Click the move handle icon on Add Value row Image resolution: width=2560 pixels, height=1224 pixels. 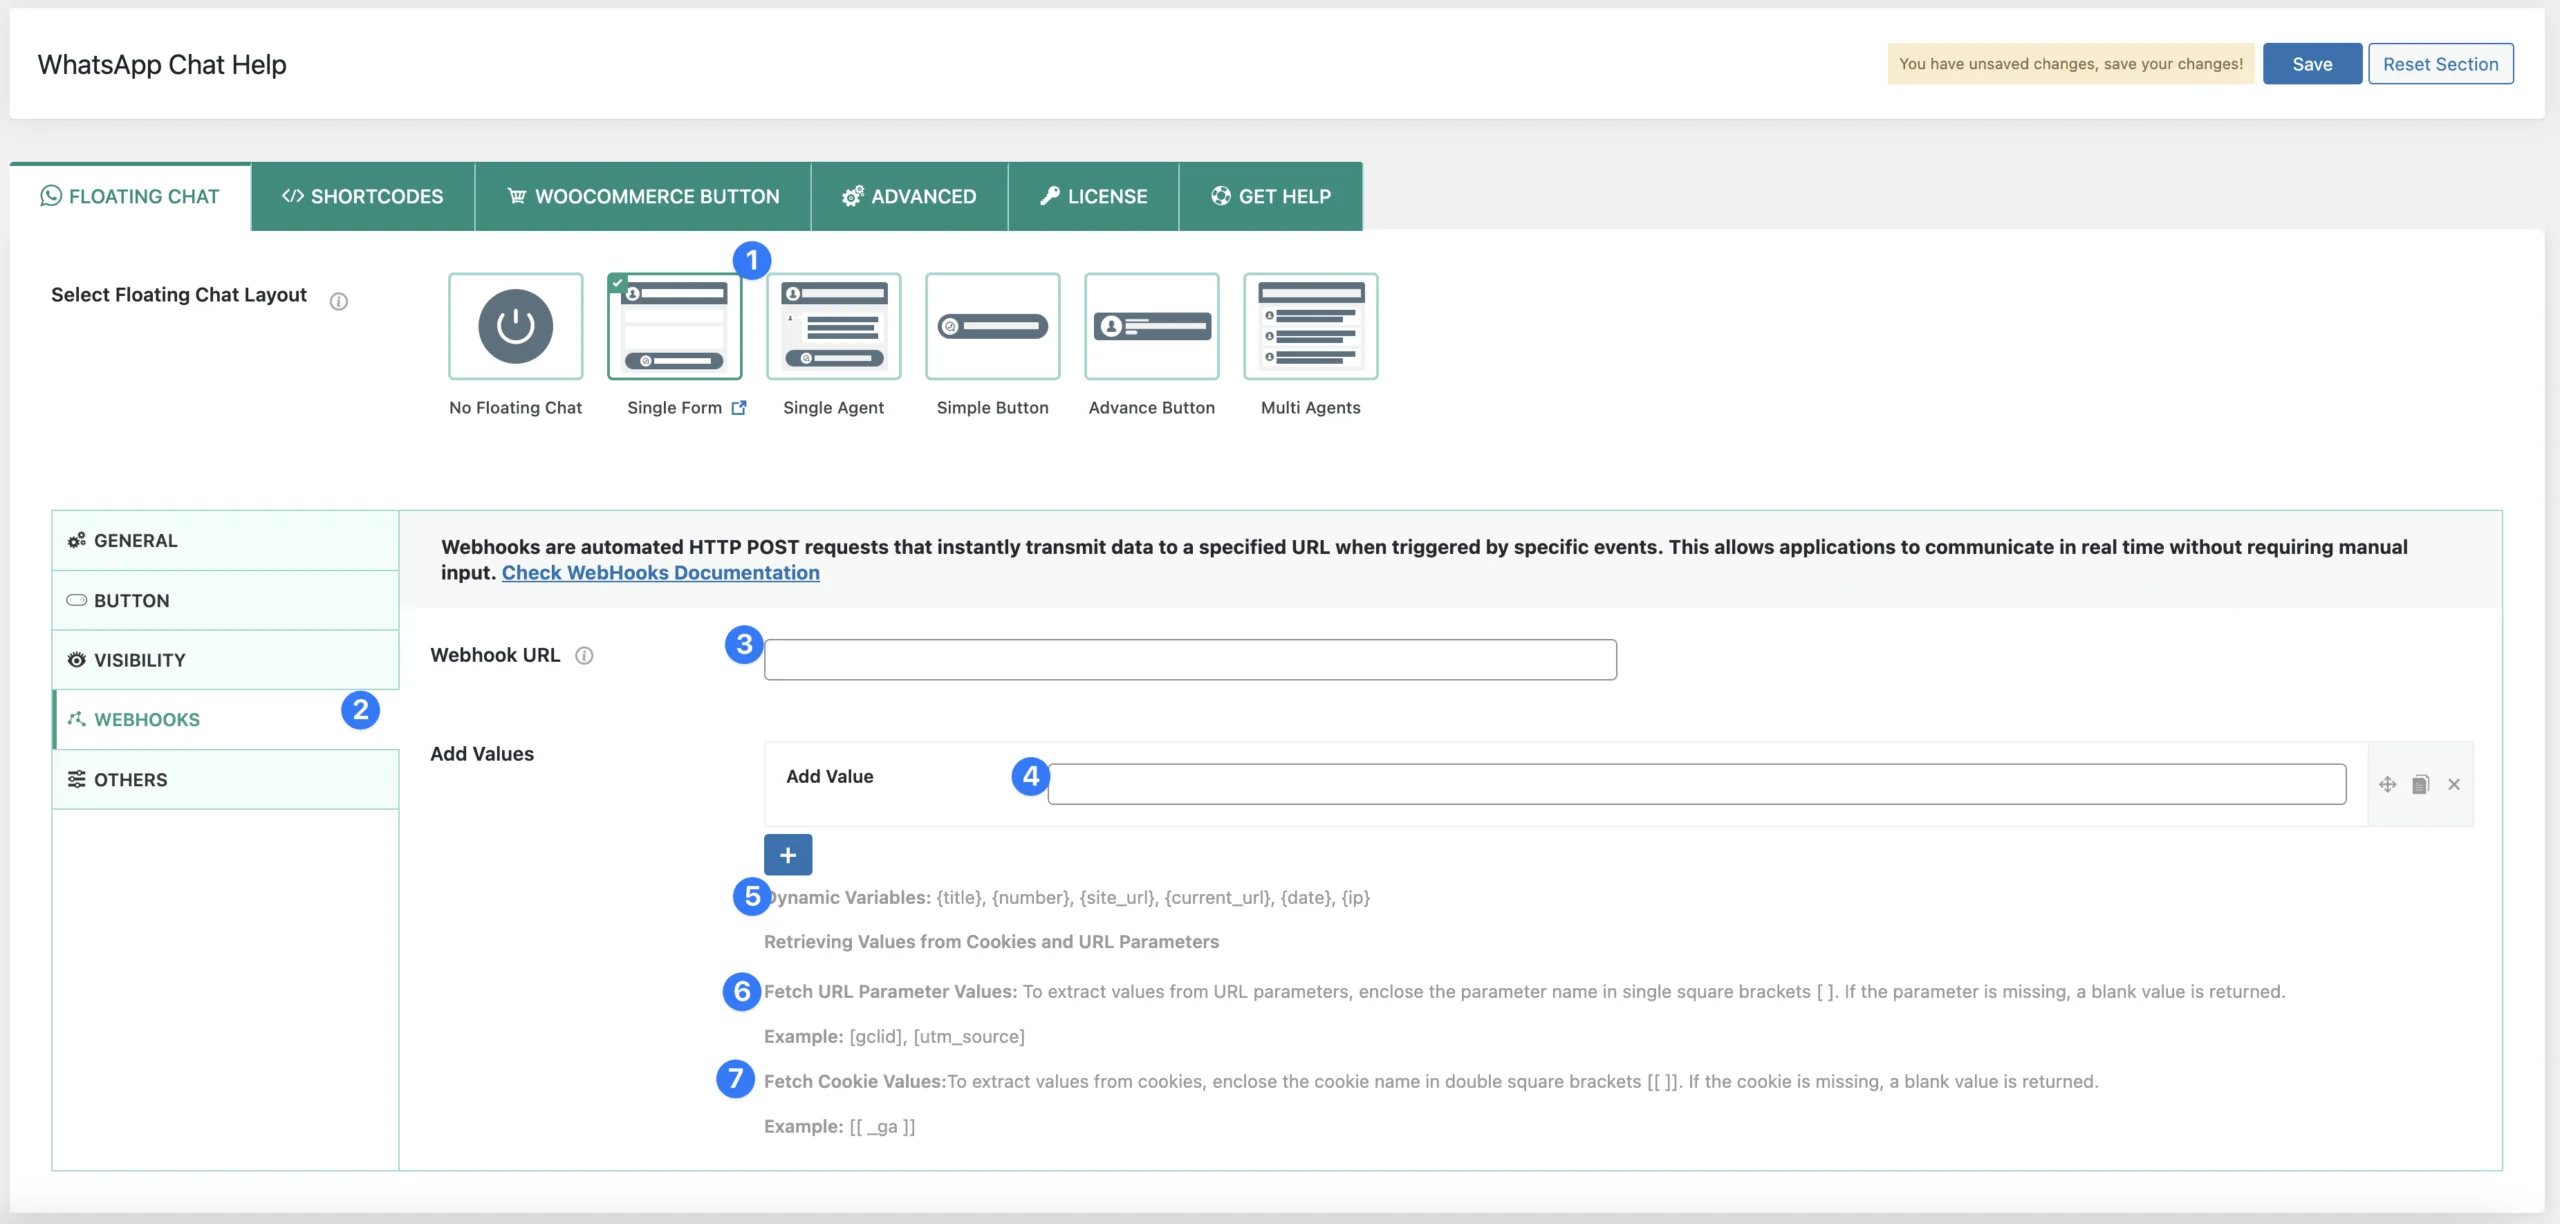2387,784
